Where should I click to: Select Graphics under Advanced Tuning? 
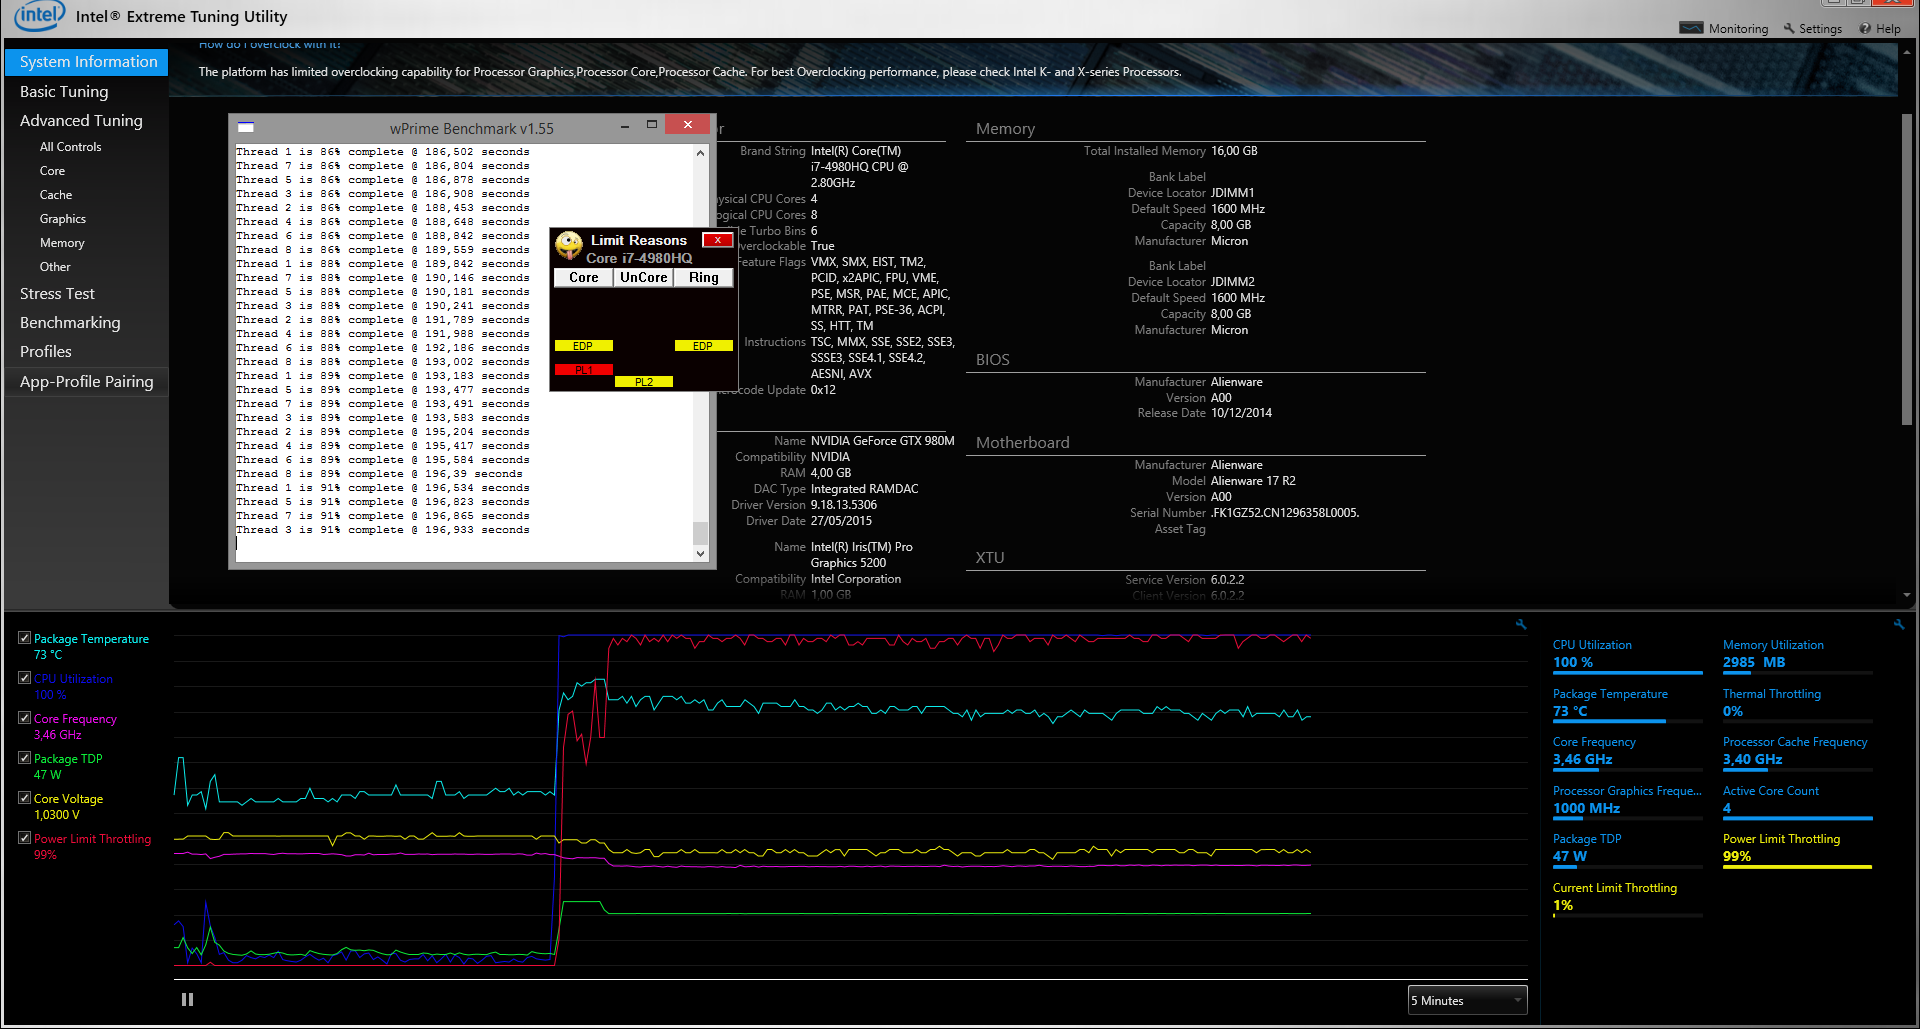pos(63,219)
